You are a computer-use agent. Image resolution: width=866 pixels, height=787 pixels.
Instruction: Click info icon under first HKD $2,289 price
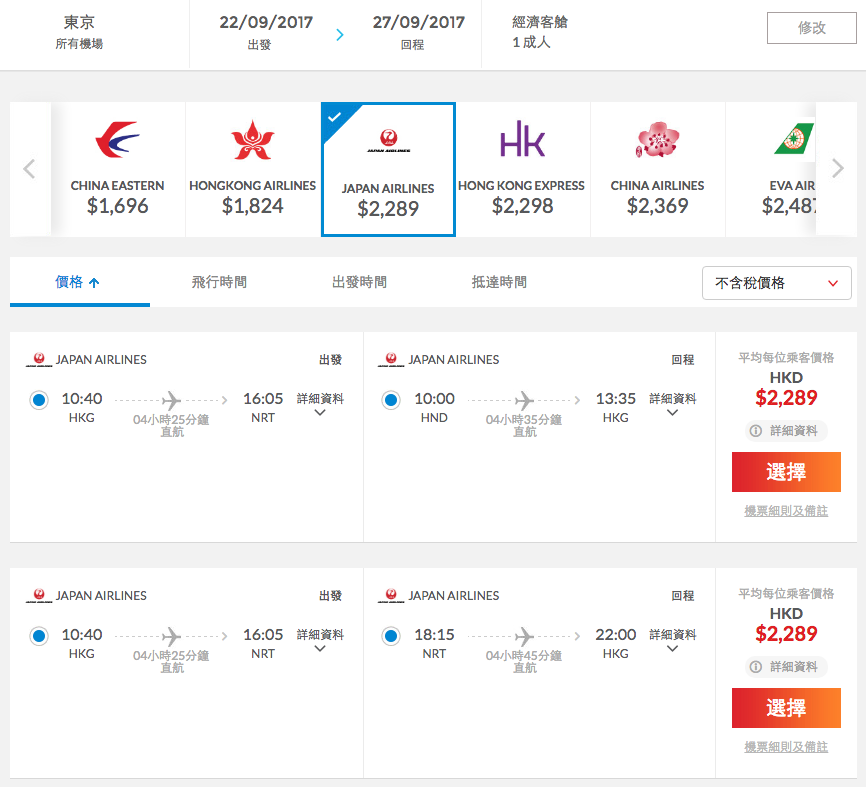click(756, 431)
